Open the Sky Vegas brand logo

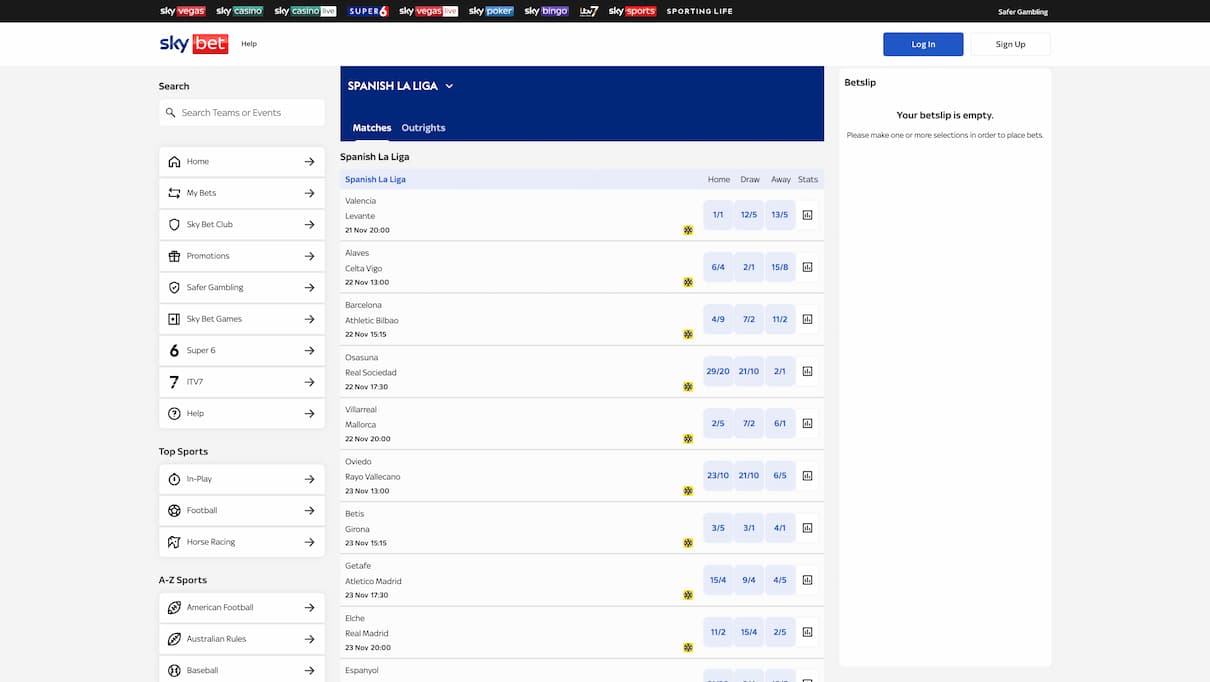[182, 11]
